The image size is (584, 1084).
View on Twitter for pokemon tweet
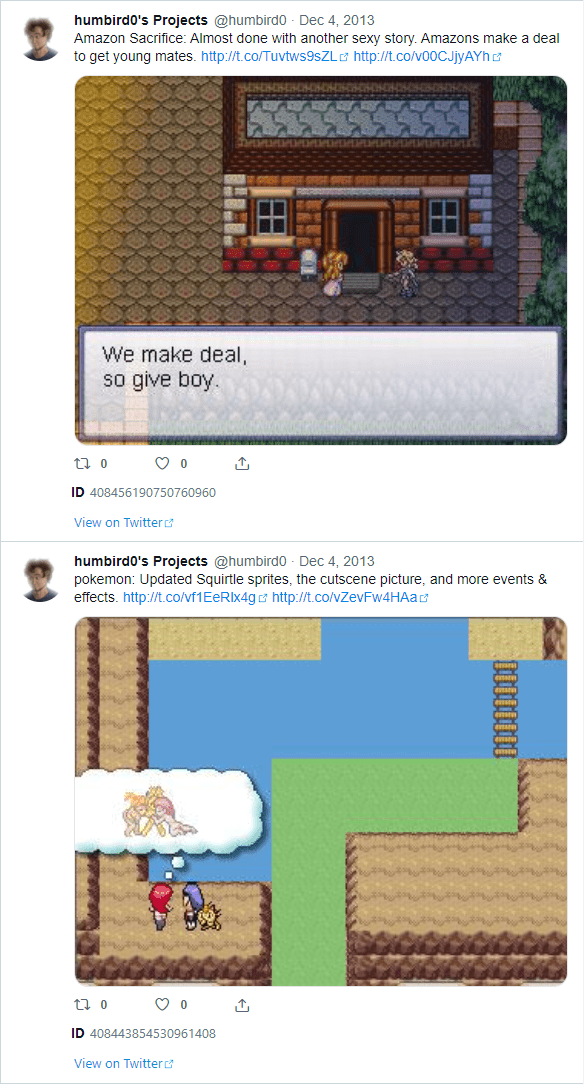[x=123, y=1063]
